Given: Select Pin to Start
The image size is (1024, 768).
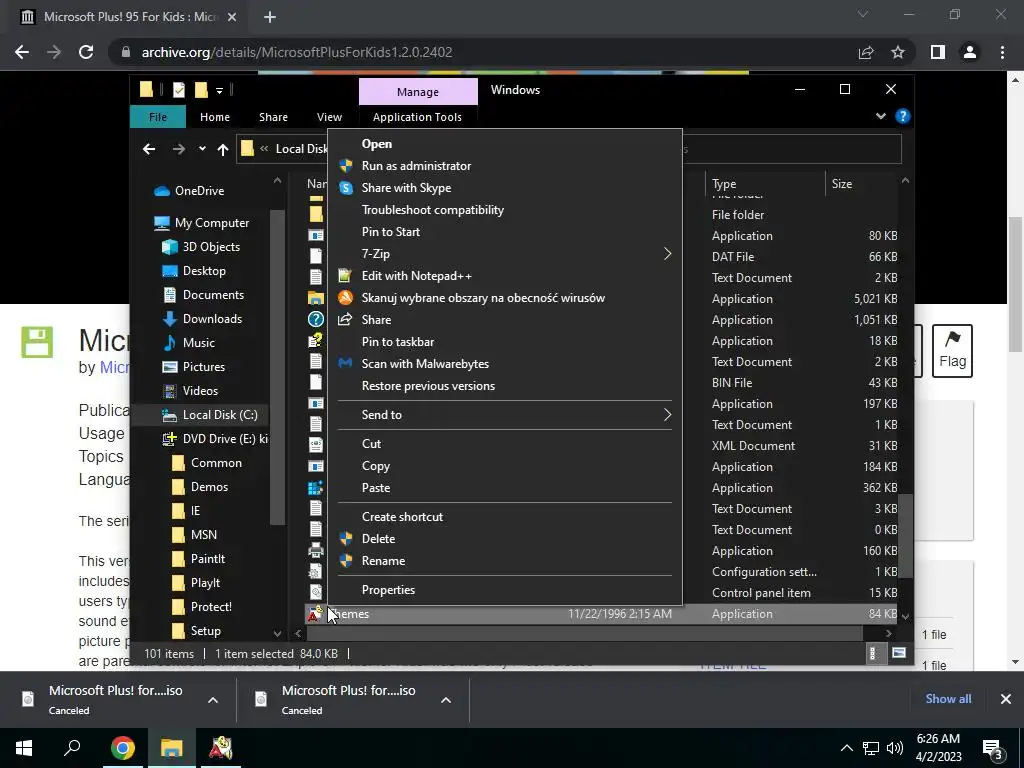Looking at the screenshot, I should click(391, 232).
